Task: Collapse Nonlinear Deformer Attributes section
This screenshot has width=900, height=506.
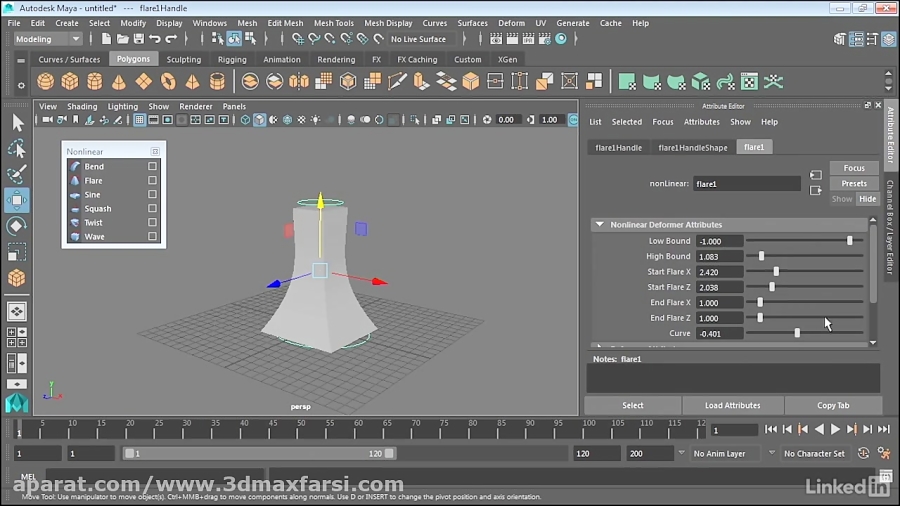Action: tap(600, 224)
